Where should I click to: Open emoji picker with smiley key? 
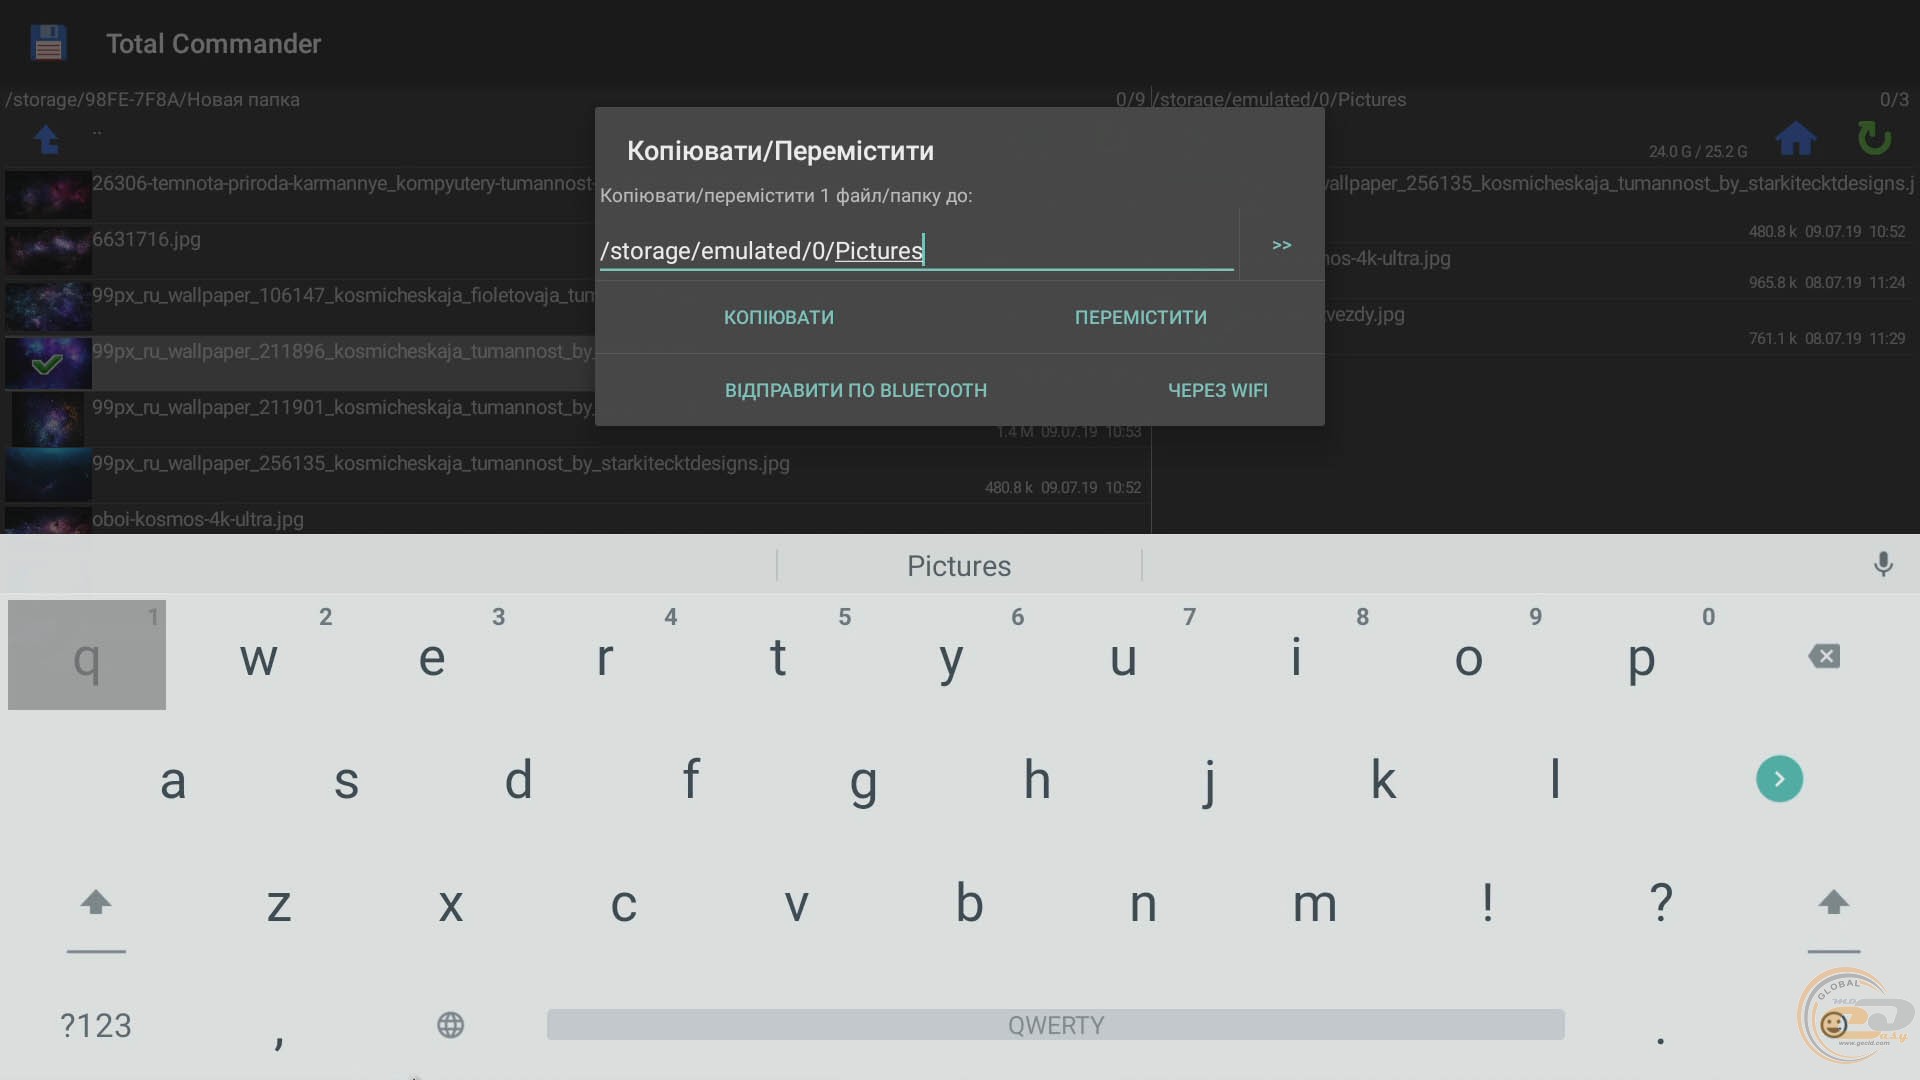(1833, 1024)
